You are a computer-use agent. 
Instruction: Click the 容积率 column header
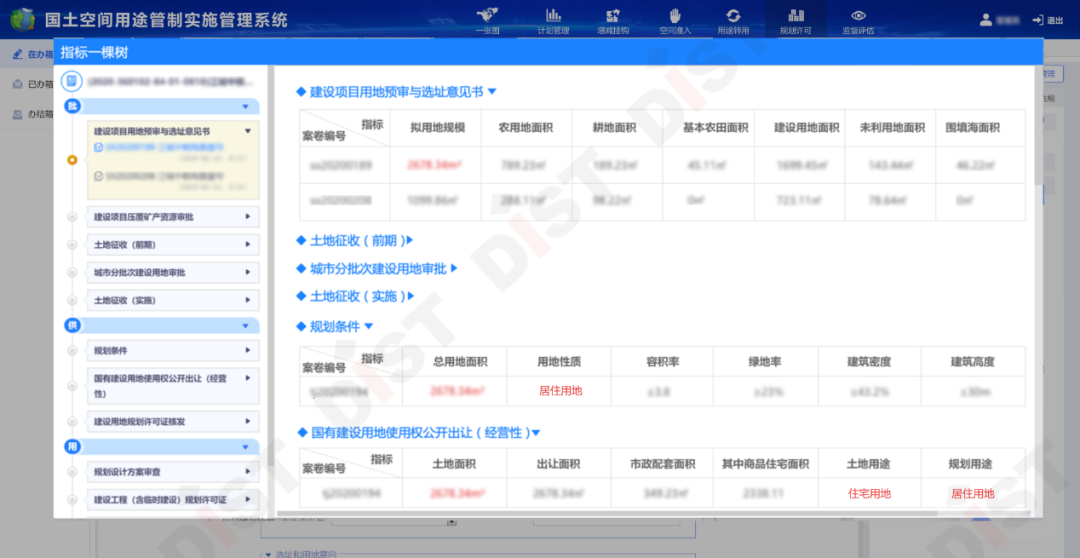point(663,362)
